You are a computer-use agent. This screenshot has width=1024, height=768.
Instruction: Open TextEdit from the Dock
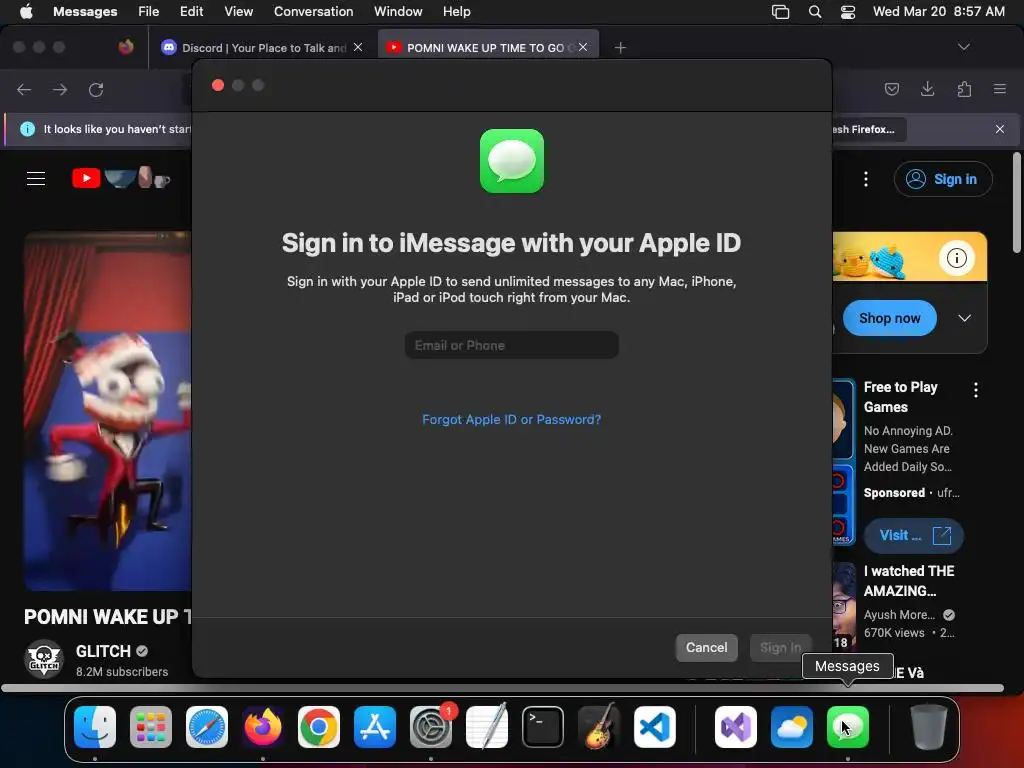tap(487, 727)
